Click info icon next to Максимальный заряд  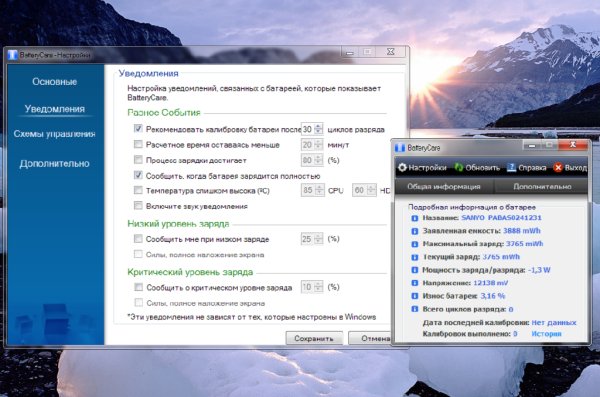tap(414, 244)
